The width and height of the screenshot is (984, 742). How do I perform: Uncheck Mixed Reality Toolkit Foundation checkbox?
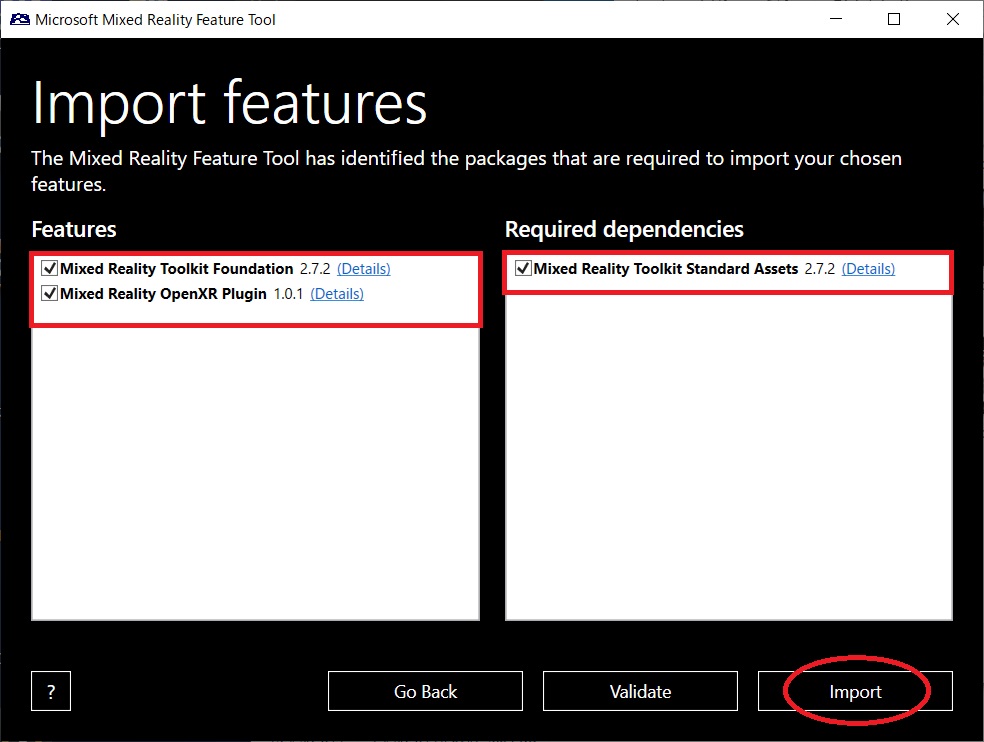50,268
